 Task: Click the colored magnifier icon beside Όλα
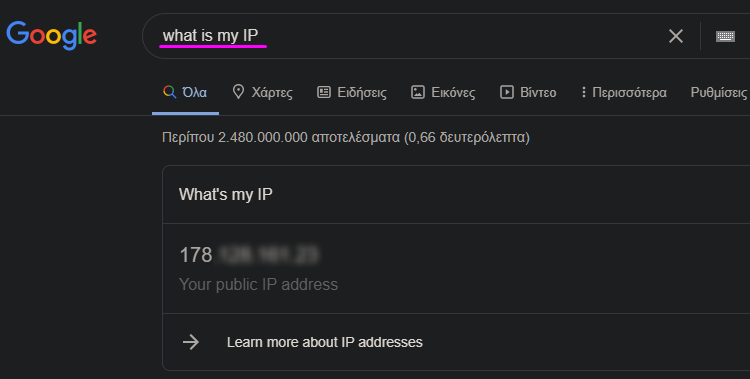tap(169, 91)
